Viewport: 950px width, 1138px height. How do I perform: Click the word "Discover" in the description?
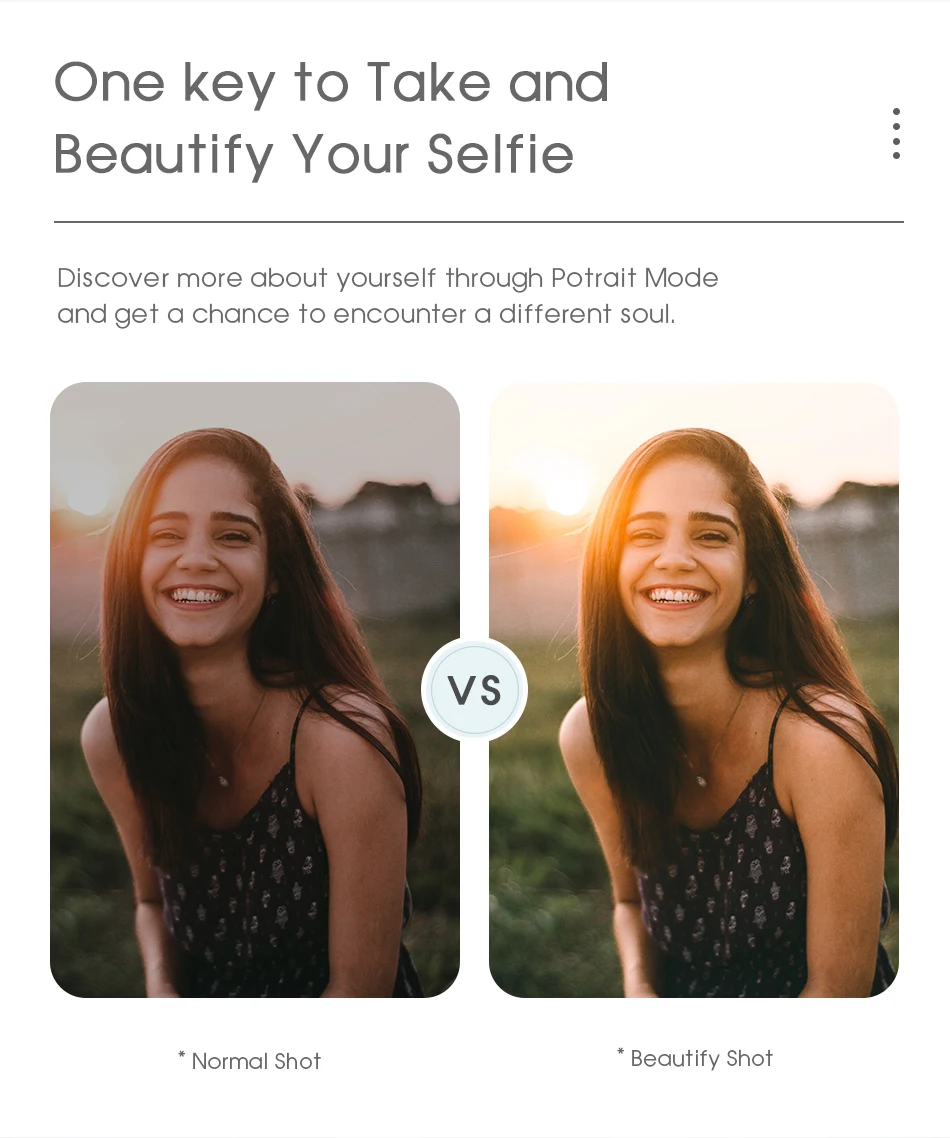click(113, 278)
